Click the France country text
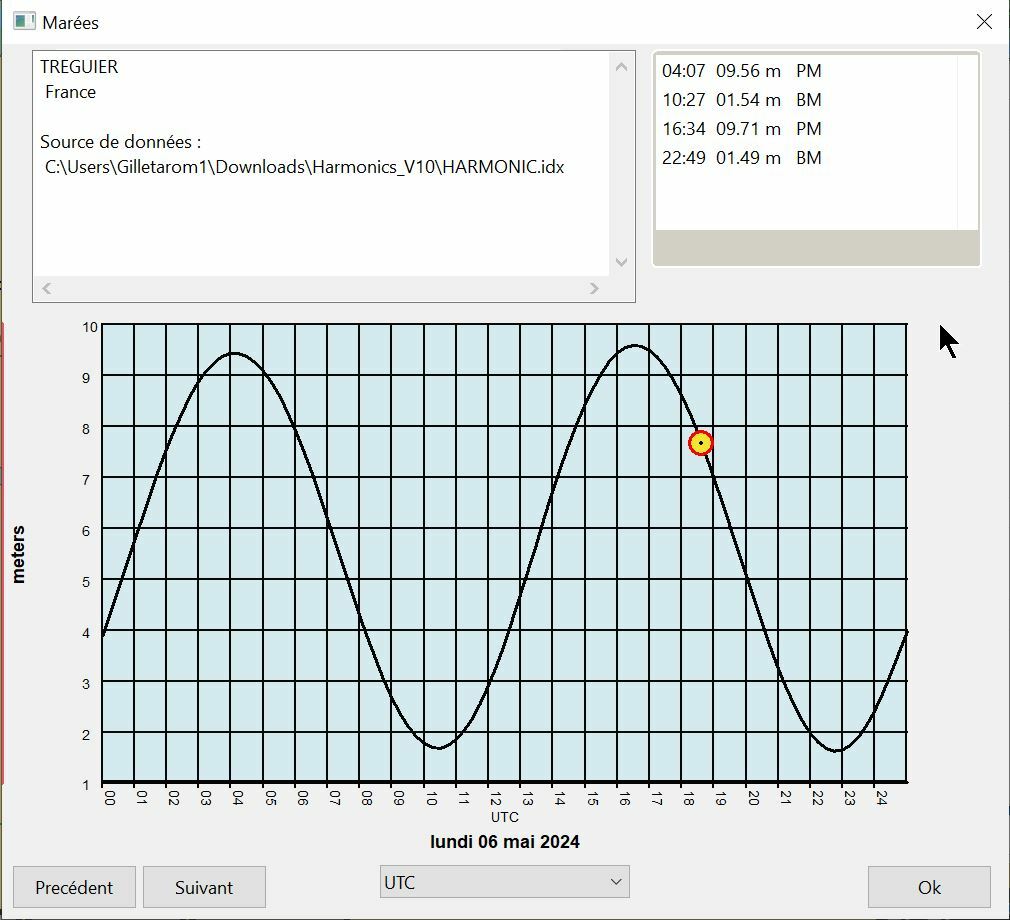The height and width of the screenshot is (920, 1010). [x=70, y=92]
